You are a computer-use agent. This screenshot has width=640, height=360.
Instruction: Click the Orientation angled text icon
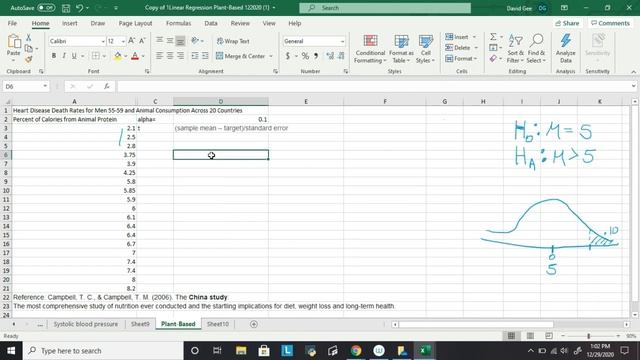pyautogui.click(x=195, y=40)
